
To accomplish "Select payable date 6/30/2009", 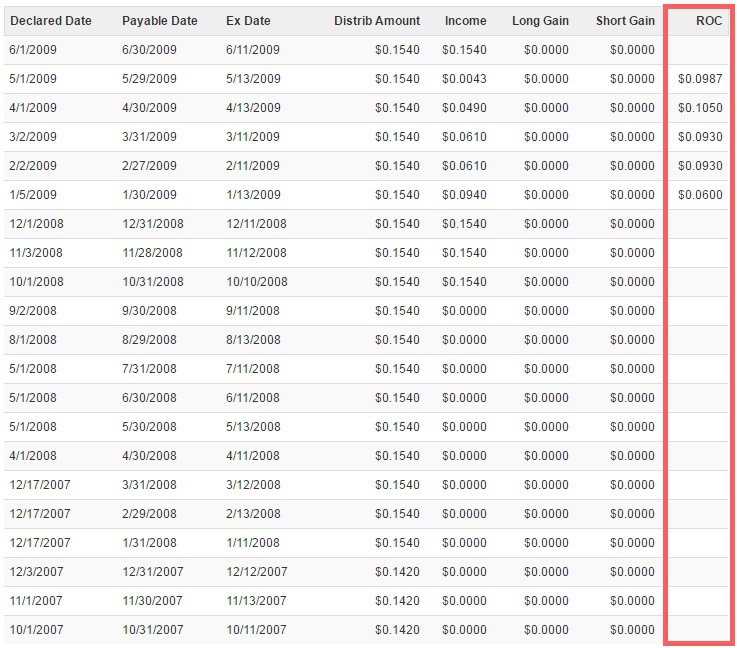I will pos(149,50).
